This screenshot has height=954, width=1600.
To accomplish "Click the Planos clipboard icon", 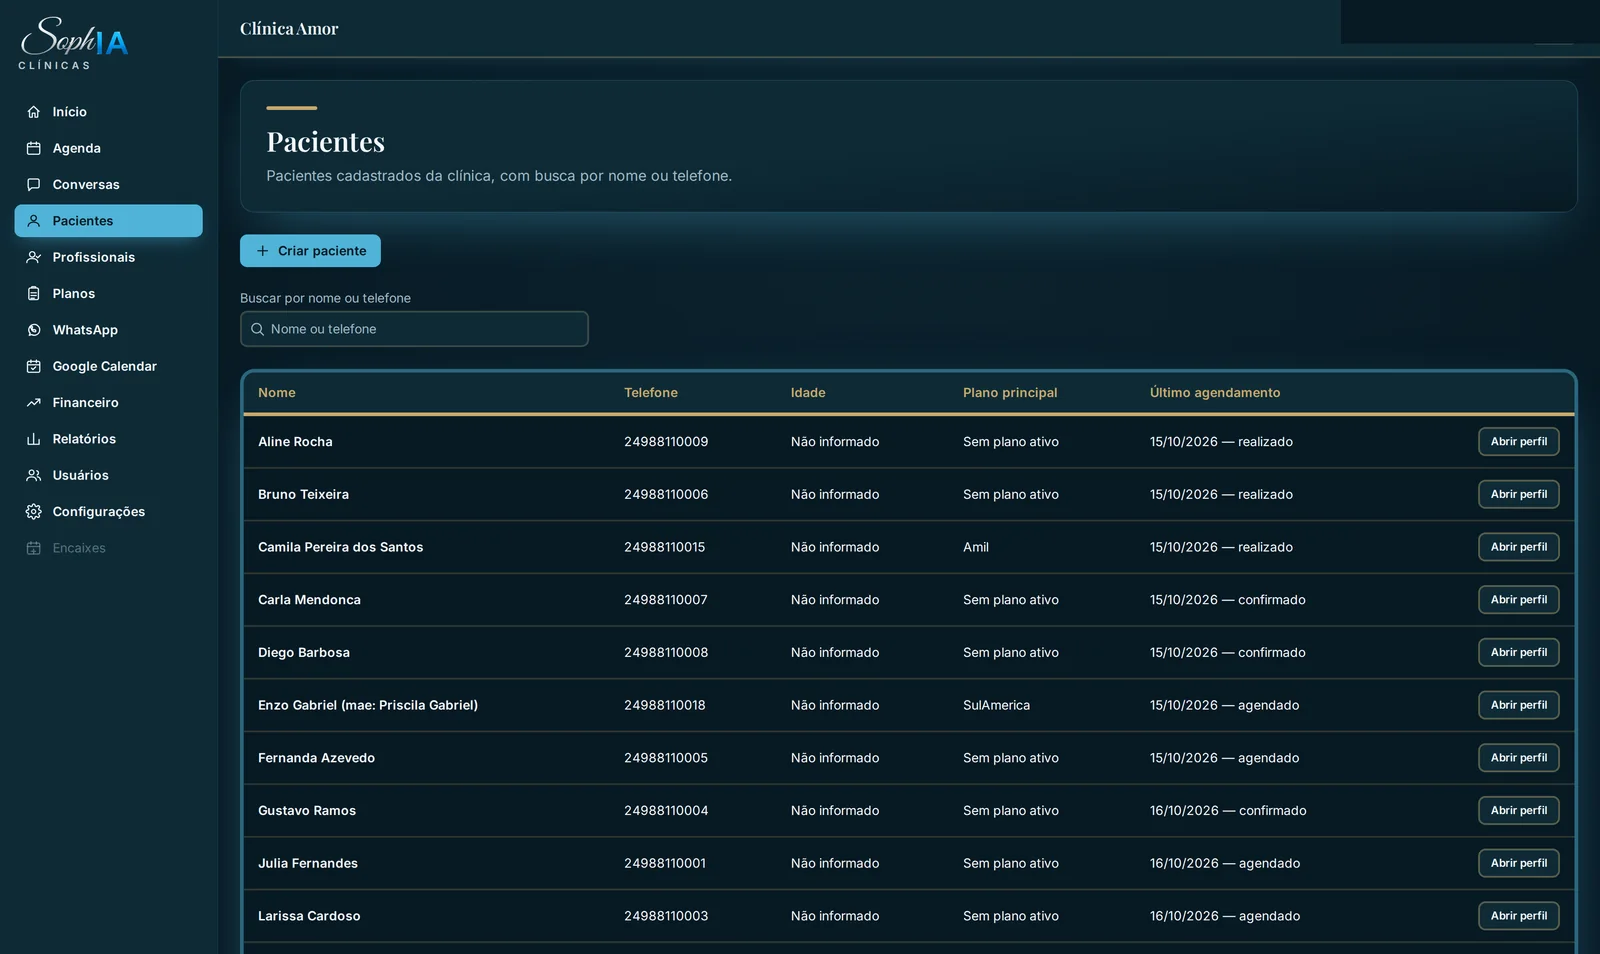I will click(x=34, y=294).
